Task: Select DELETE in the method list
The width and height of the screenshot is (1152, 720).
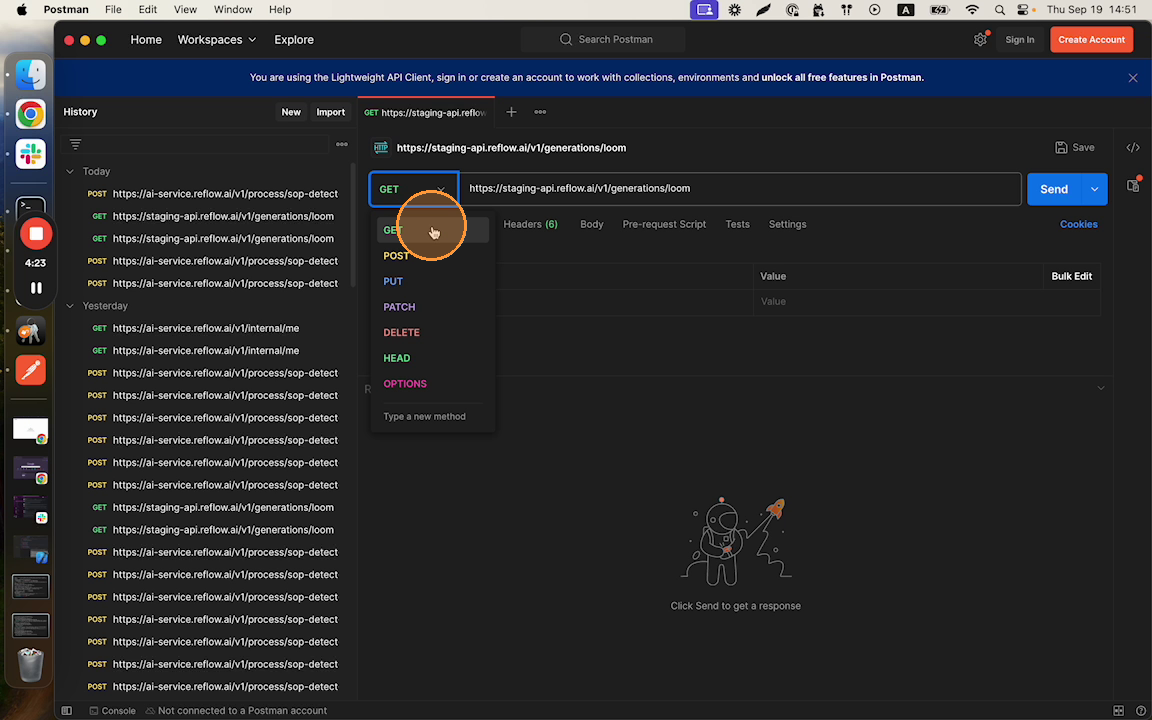Action: (x=433, y=333)
